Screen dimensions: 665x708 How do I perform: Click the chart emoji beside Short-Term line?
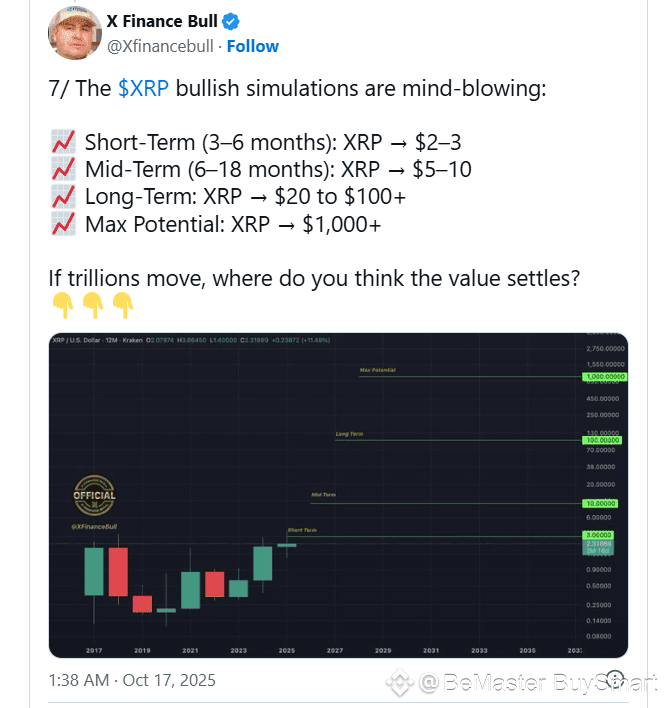(x=62, y=141)
